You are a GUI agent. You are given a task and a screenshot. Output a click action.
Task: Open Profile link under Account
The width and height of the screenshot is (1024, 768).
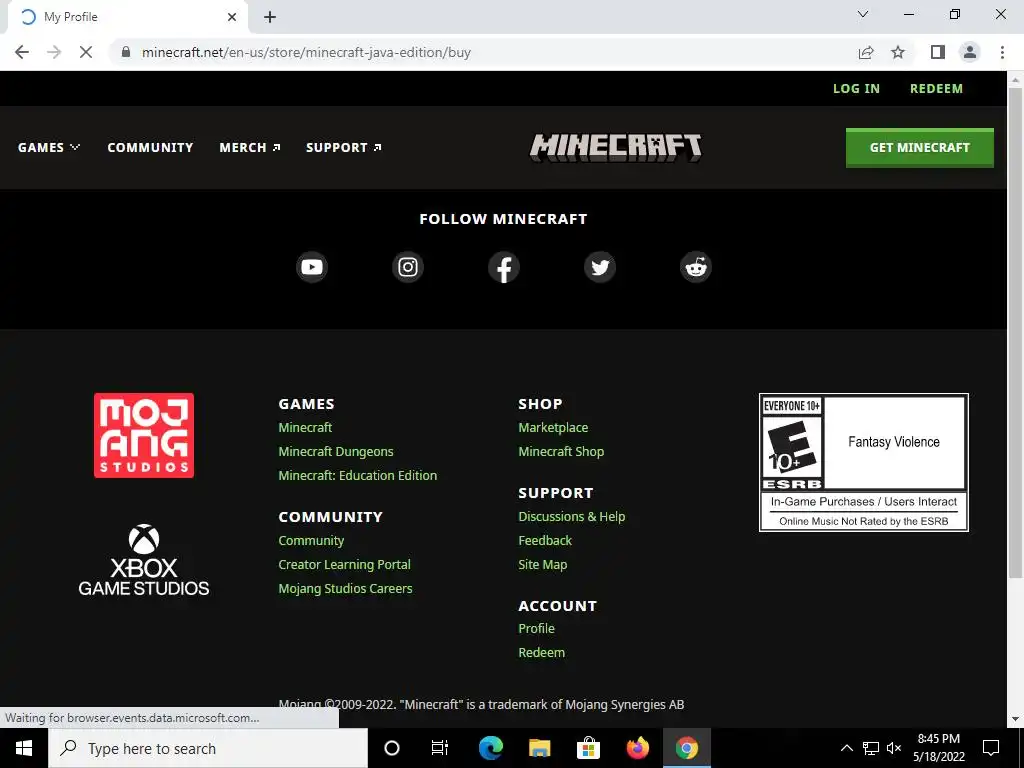tap(536, 629)
